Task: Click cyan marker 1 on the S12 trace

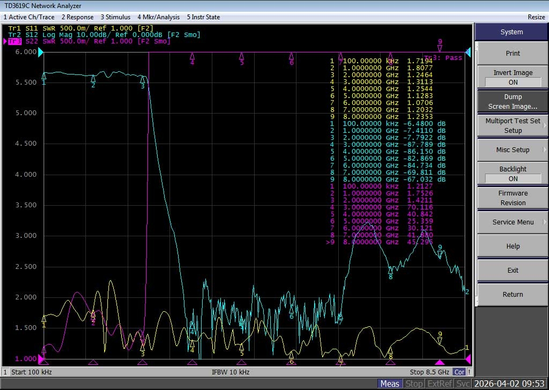Action: 44,78
